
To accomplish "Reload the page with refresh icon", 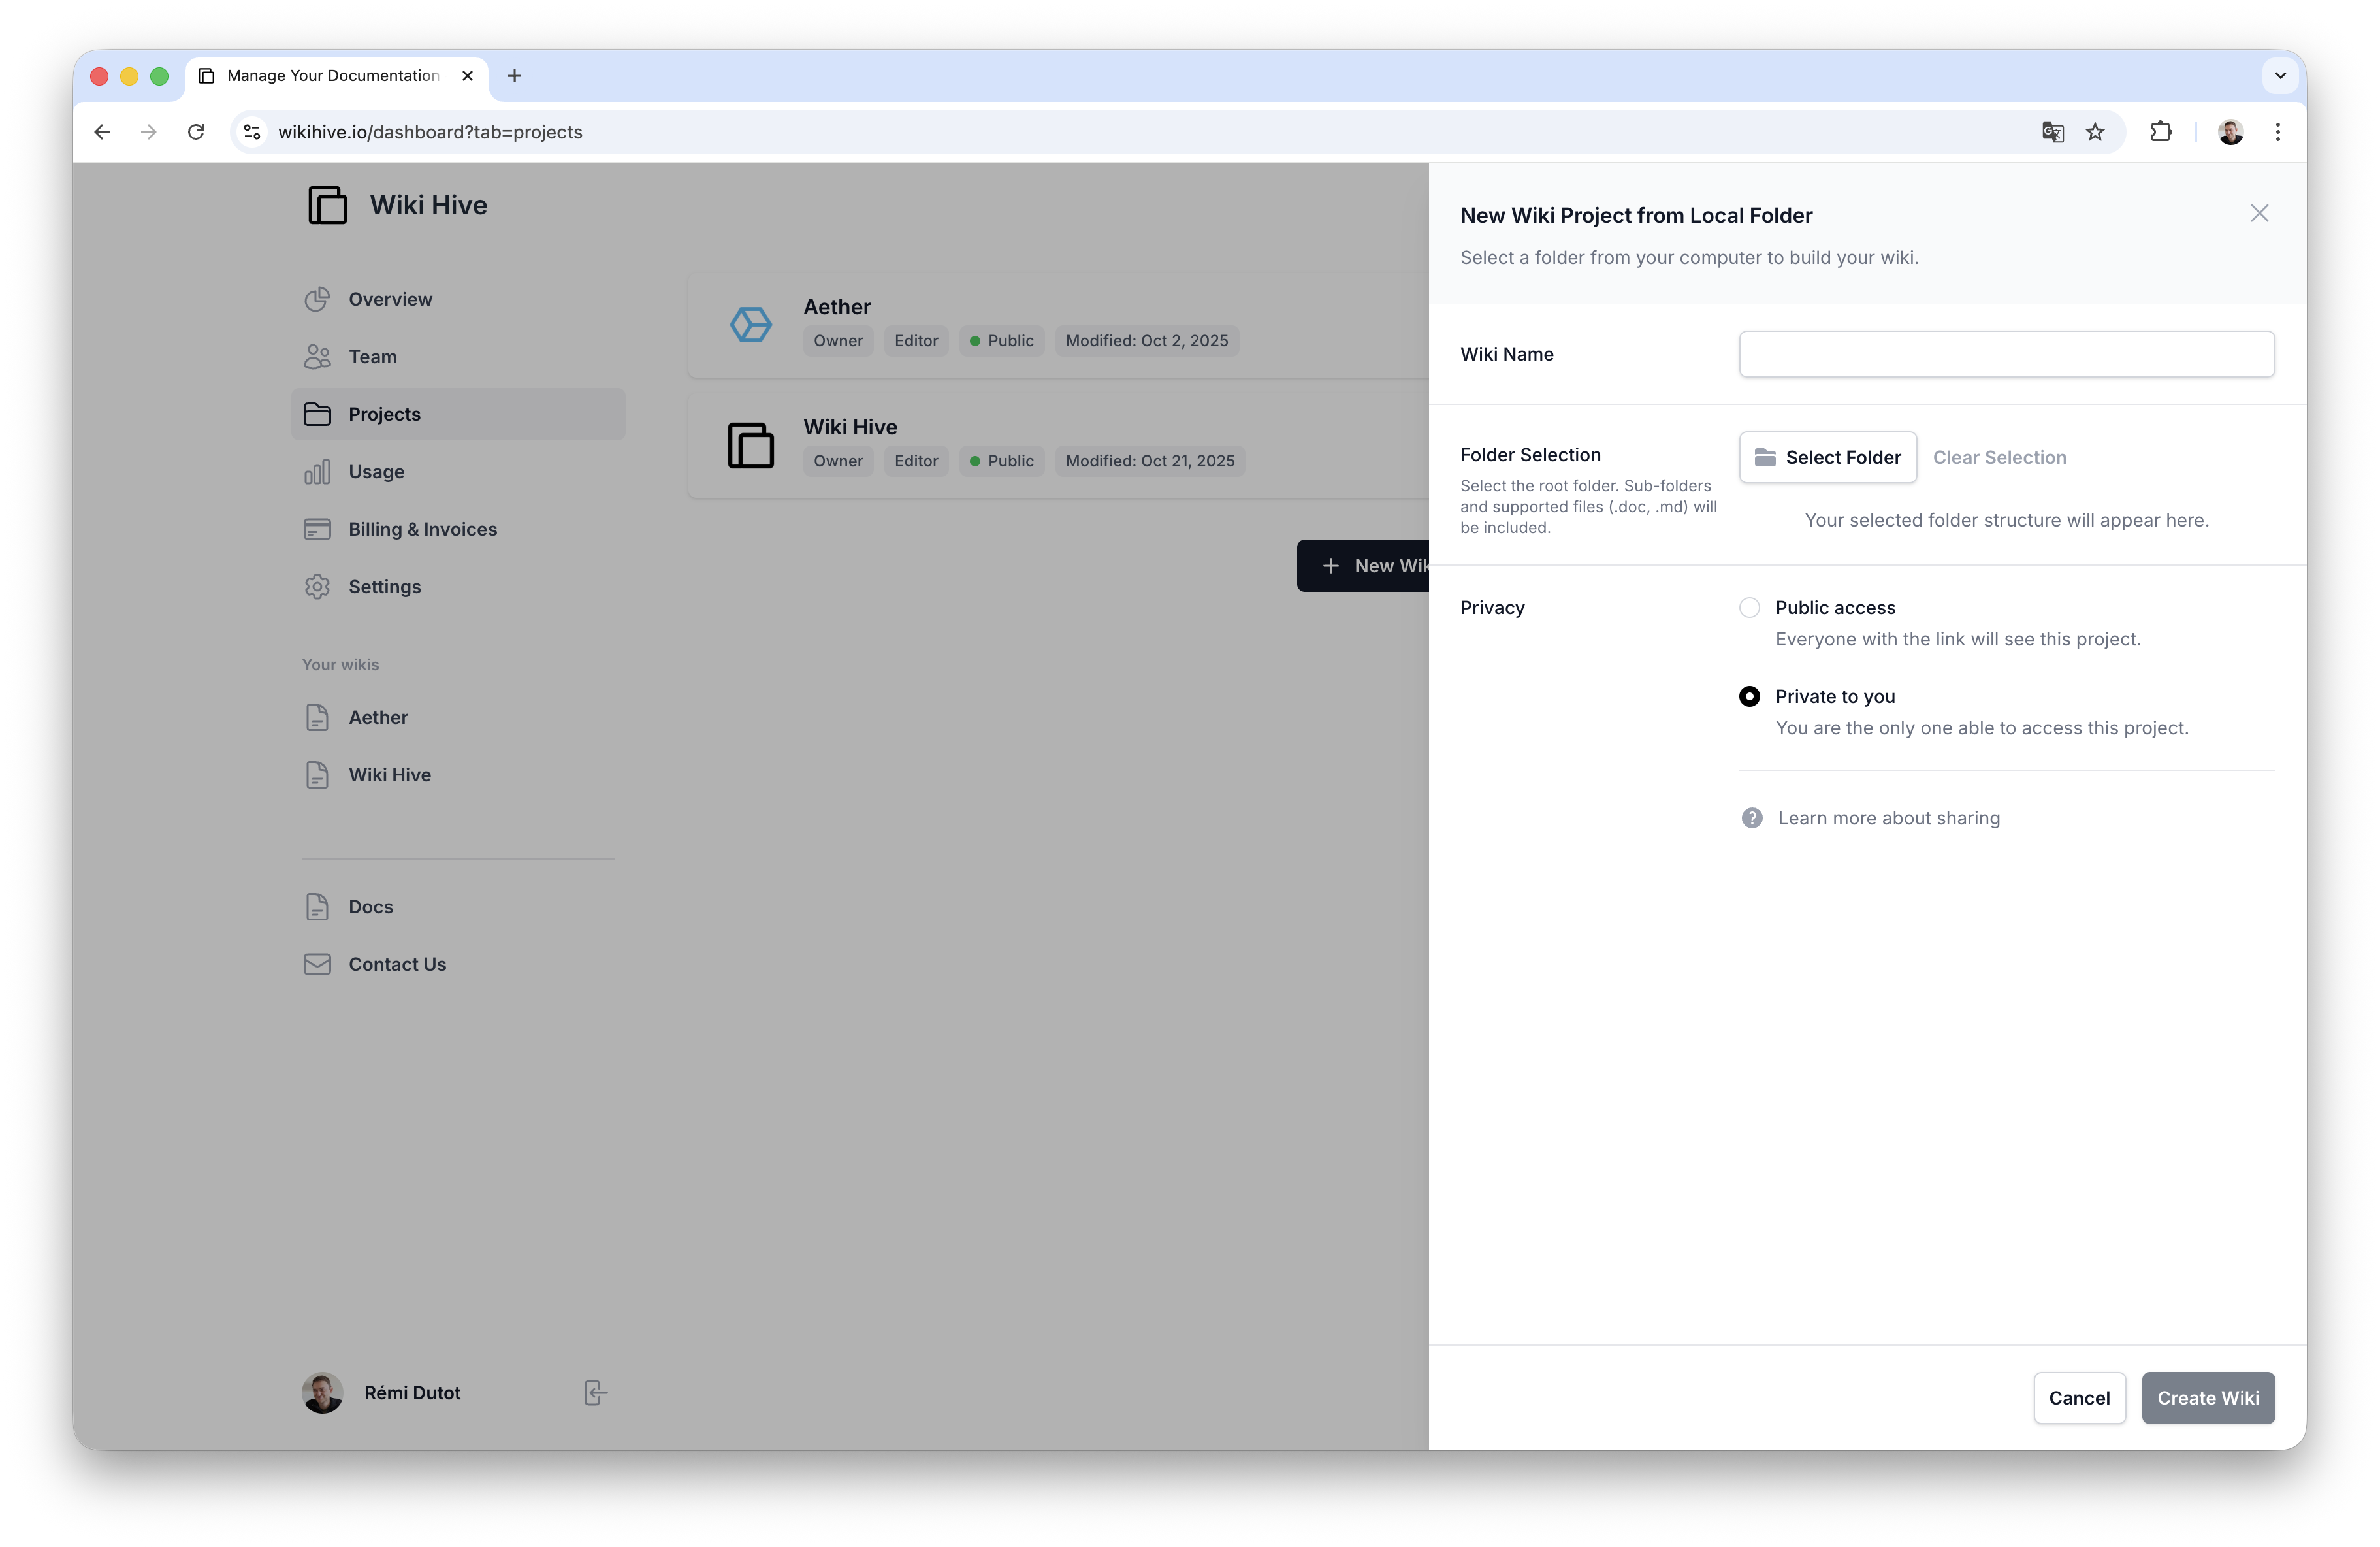I will [196, 132].
